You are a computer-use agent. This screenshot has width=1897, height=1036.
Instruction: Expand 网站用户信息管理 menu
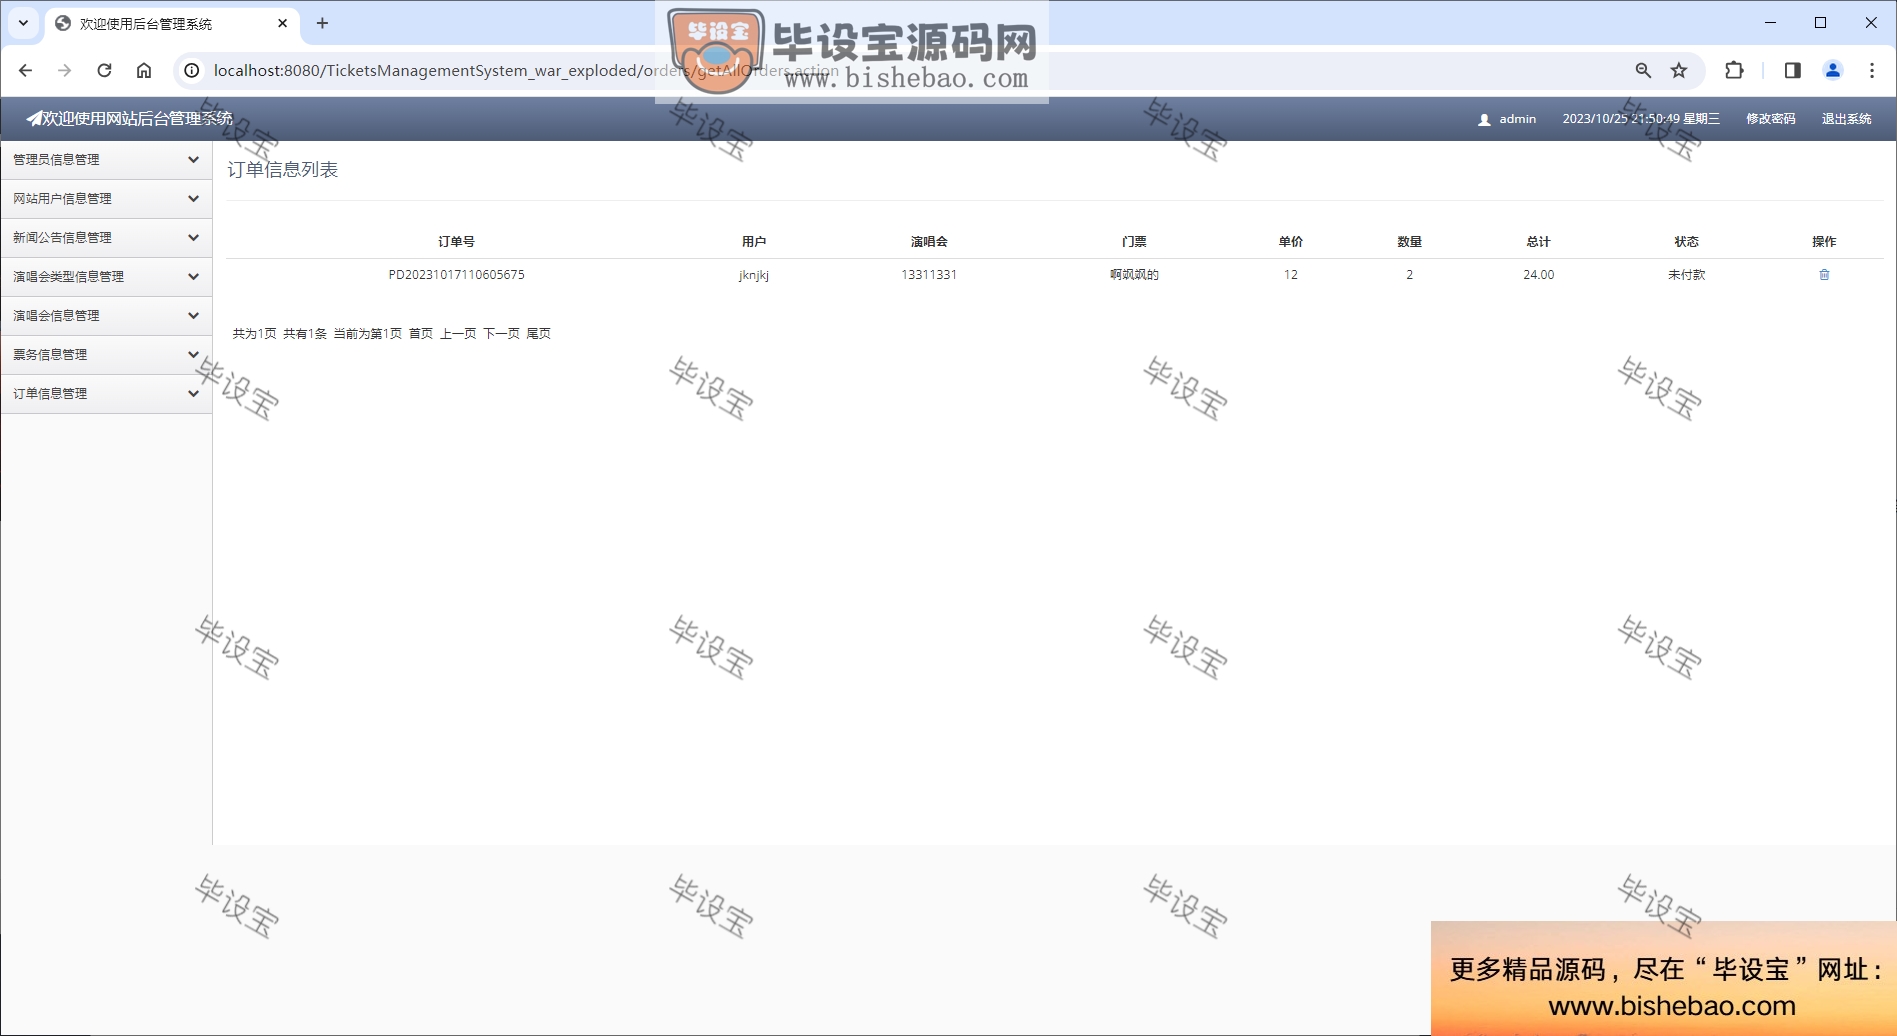click(106, 199)
